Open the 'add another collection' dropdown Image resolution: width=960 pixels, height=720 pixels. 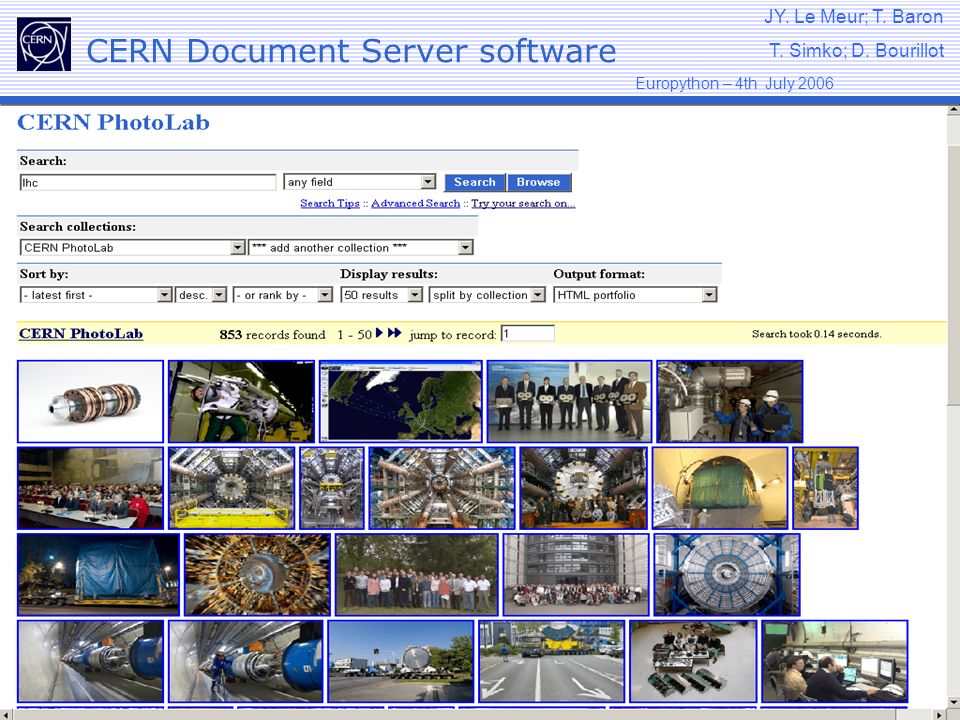tap(361, 247)
